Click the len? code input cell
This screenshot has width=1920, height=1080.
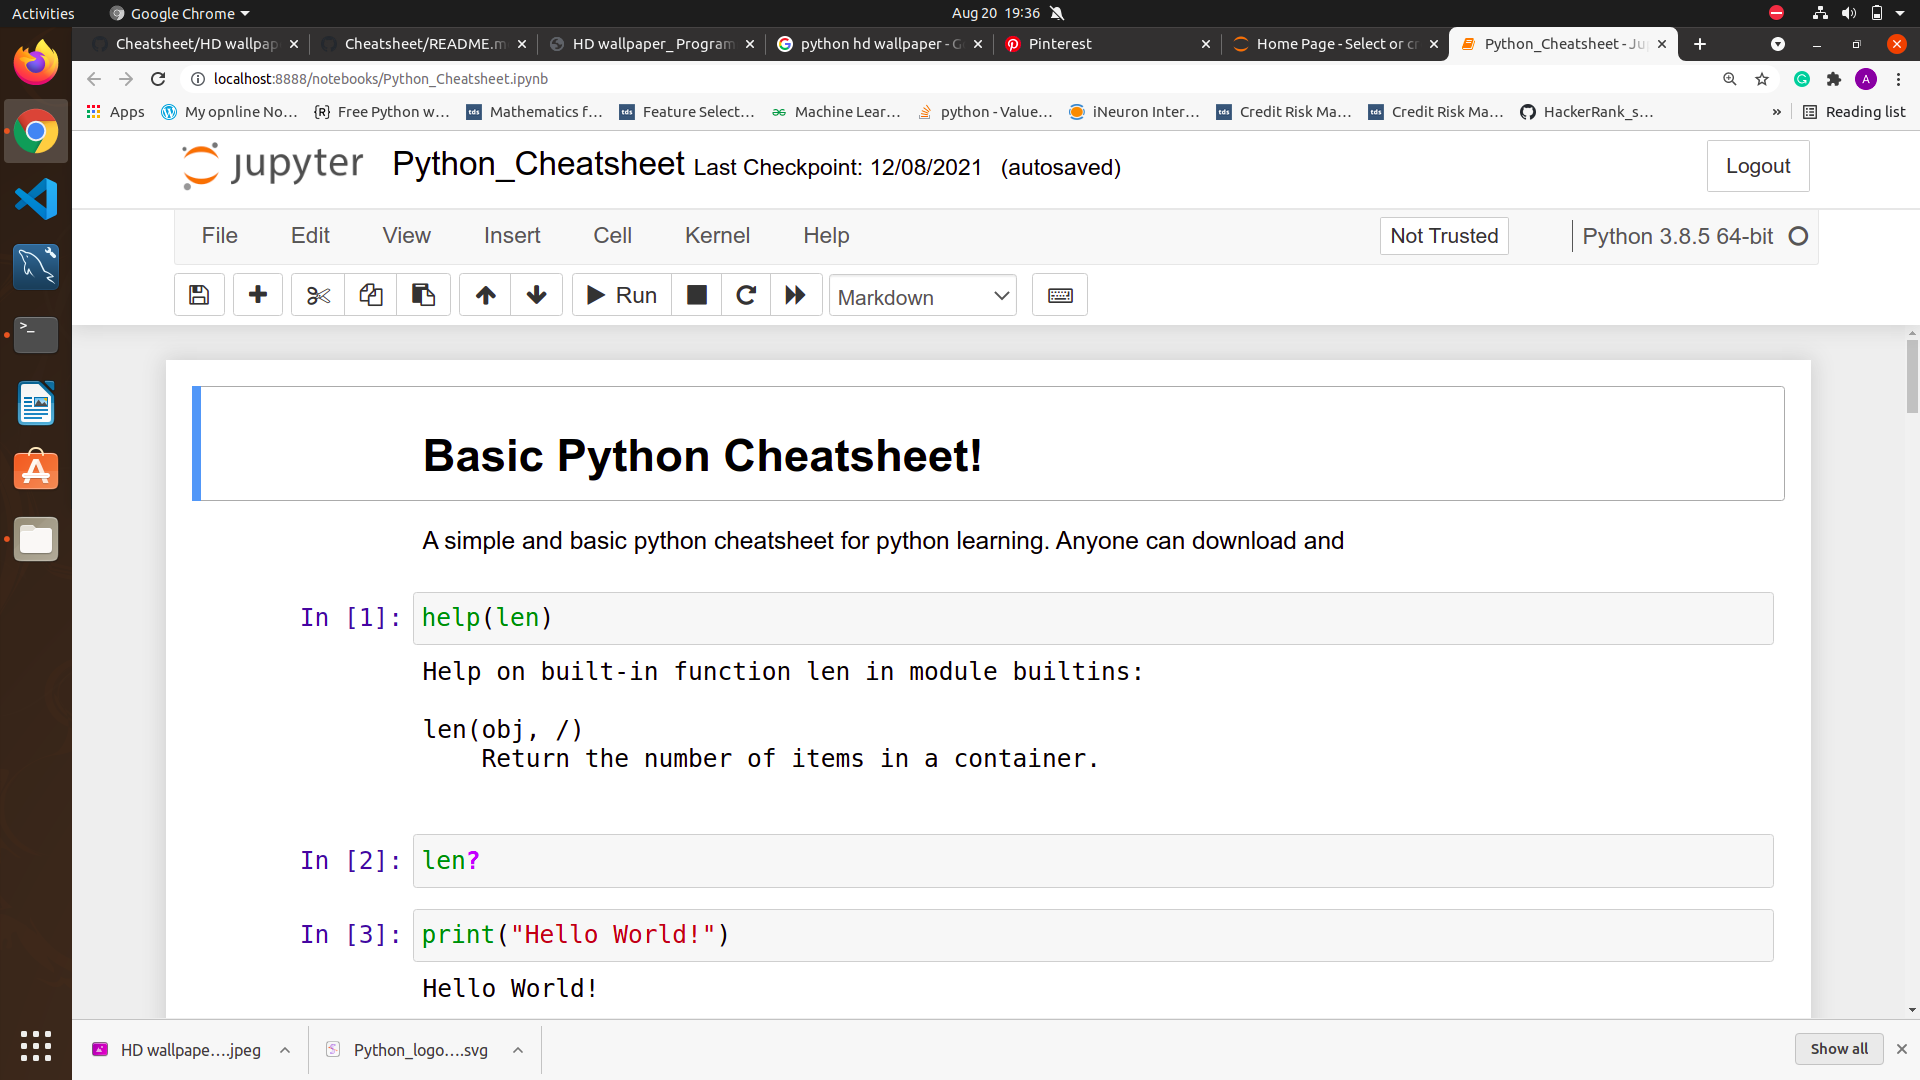(1092, 861)
